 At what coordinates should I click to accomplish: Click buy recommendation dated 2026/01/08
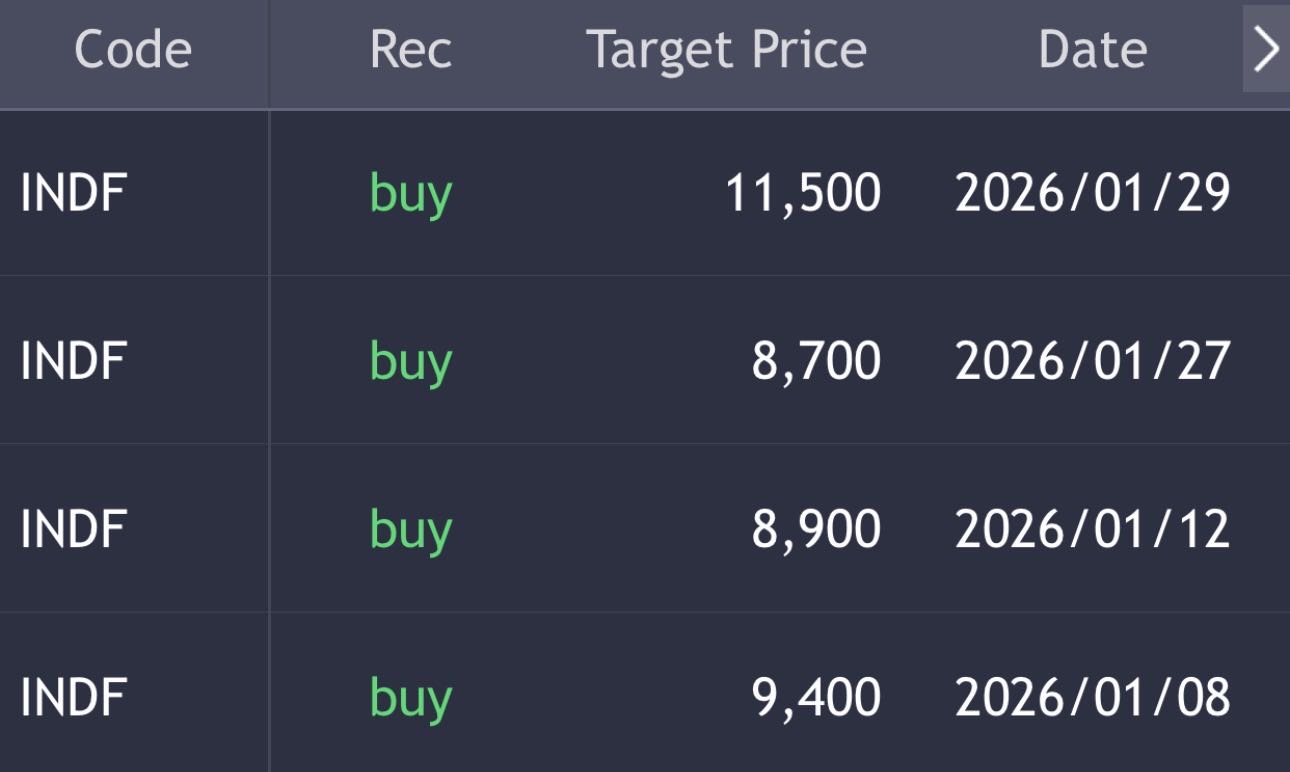[410, 697]
